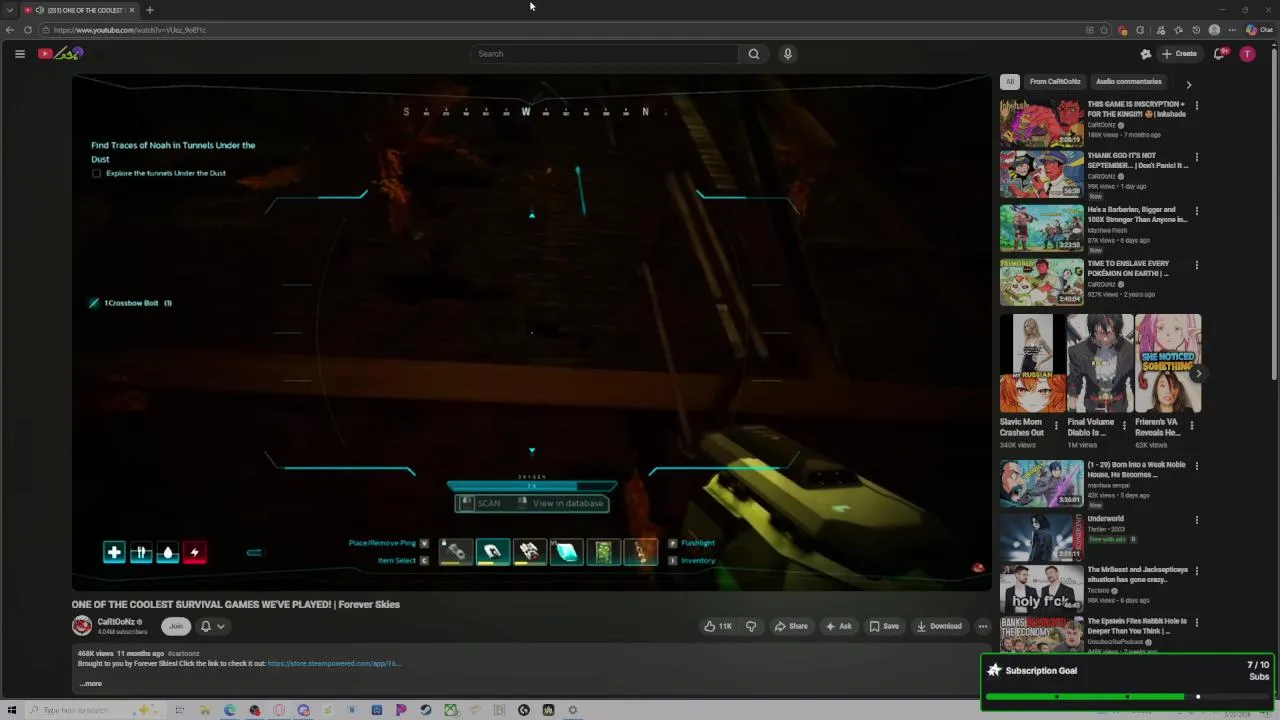Expand the description with ...more

(90, 684)
